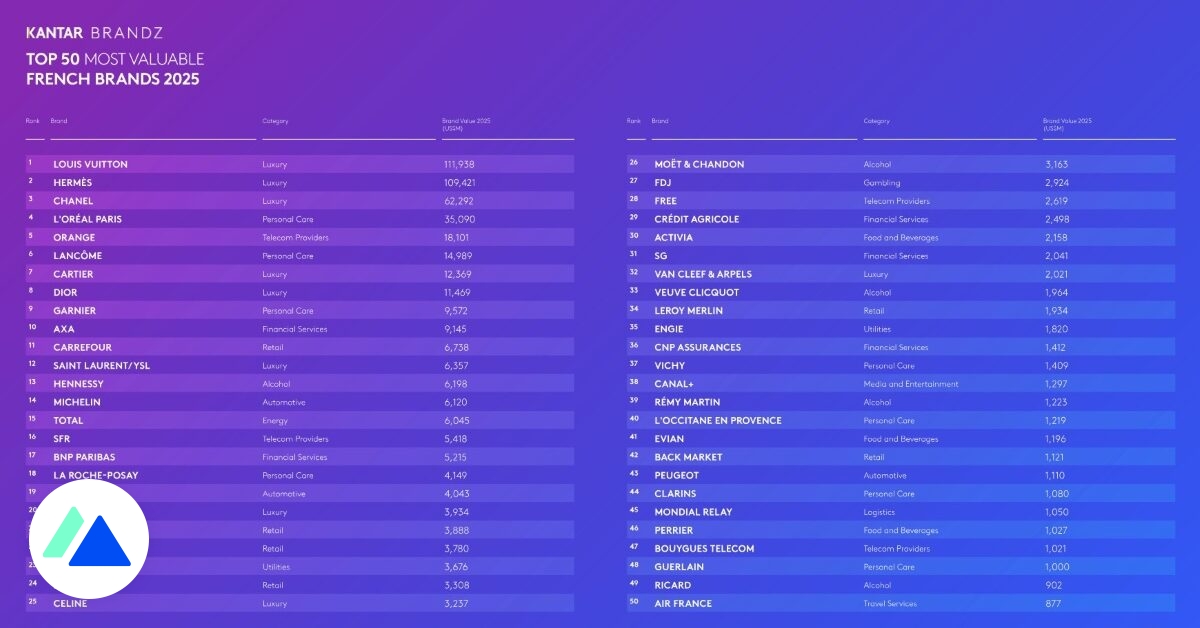The height and width of the screenshot is (628, 1200).
Task: Select the CLARINS brand entry
Action: 675,494
